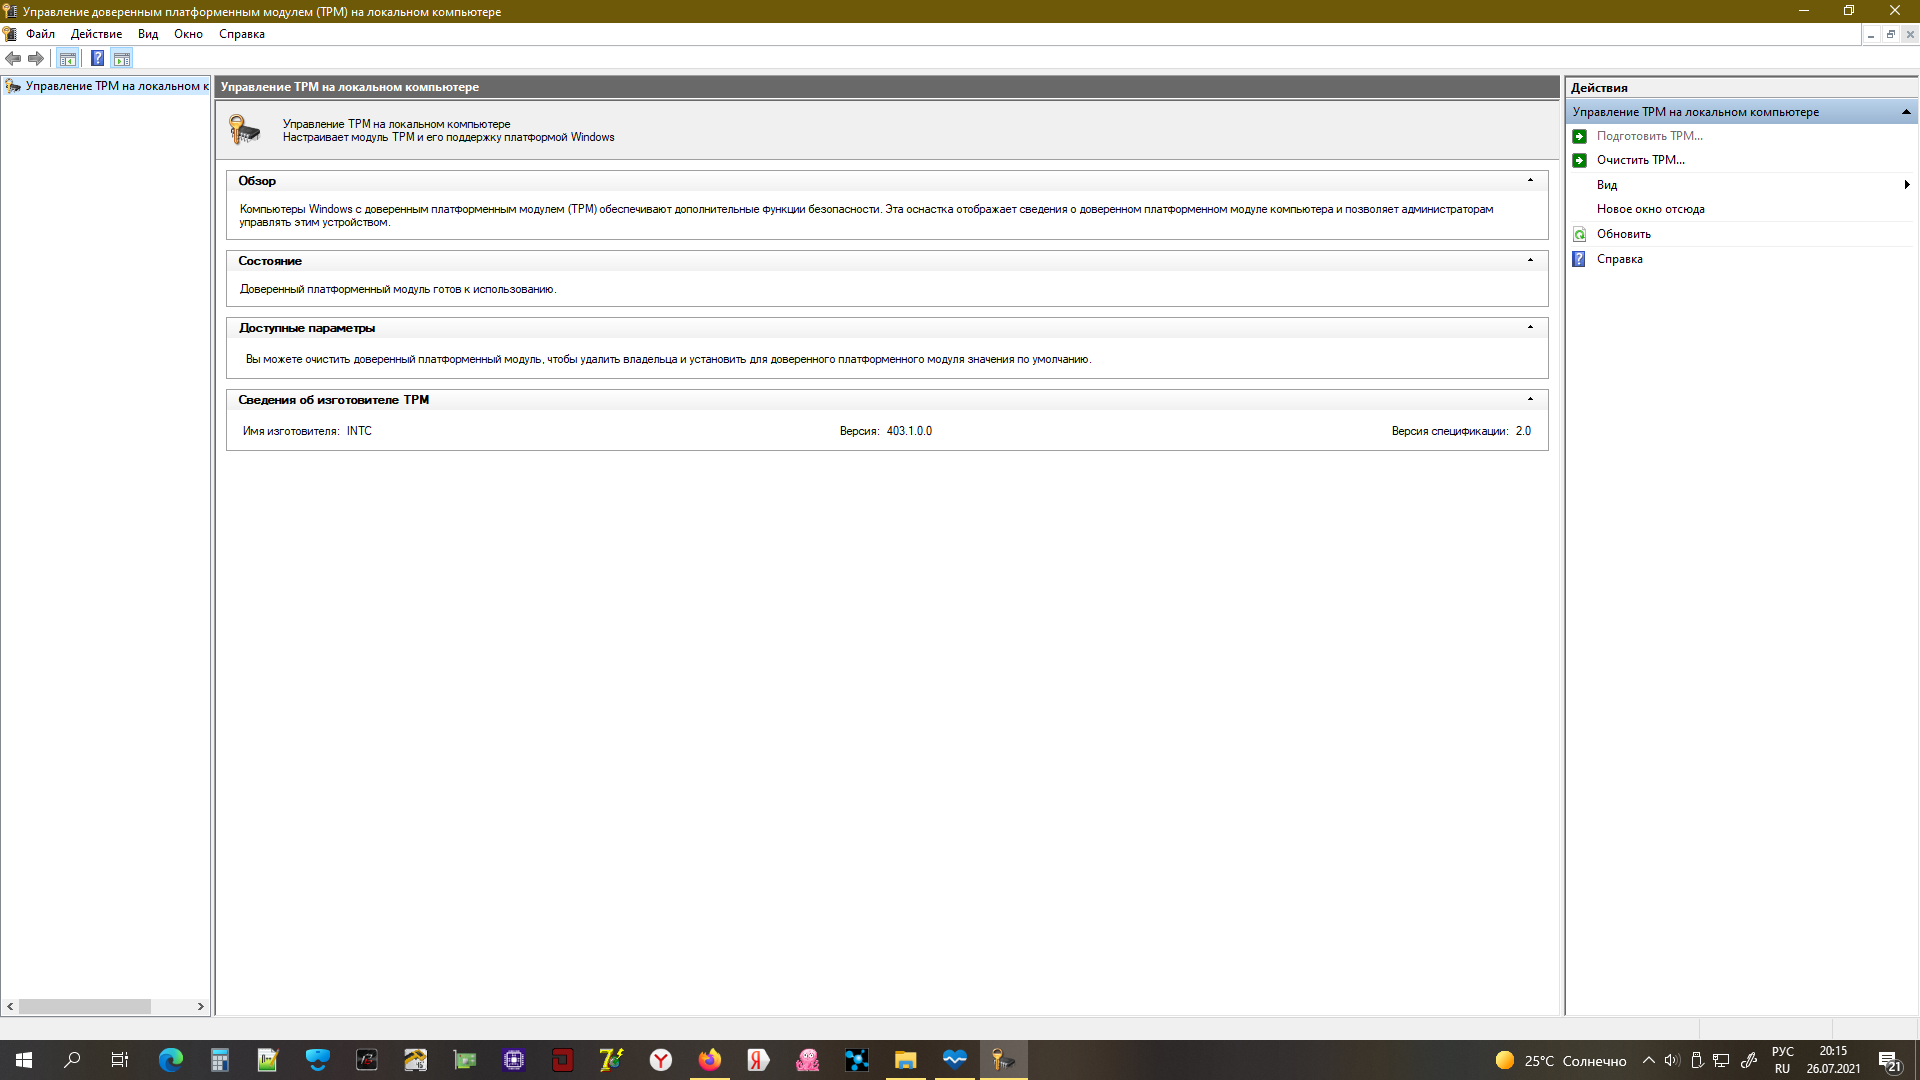Click the blue Help toolbar icon

coord(97,58)
